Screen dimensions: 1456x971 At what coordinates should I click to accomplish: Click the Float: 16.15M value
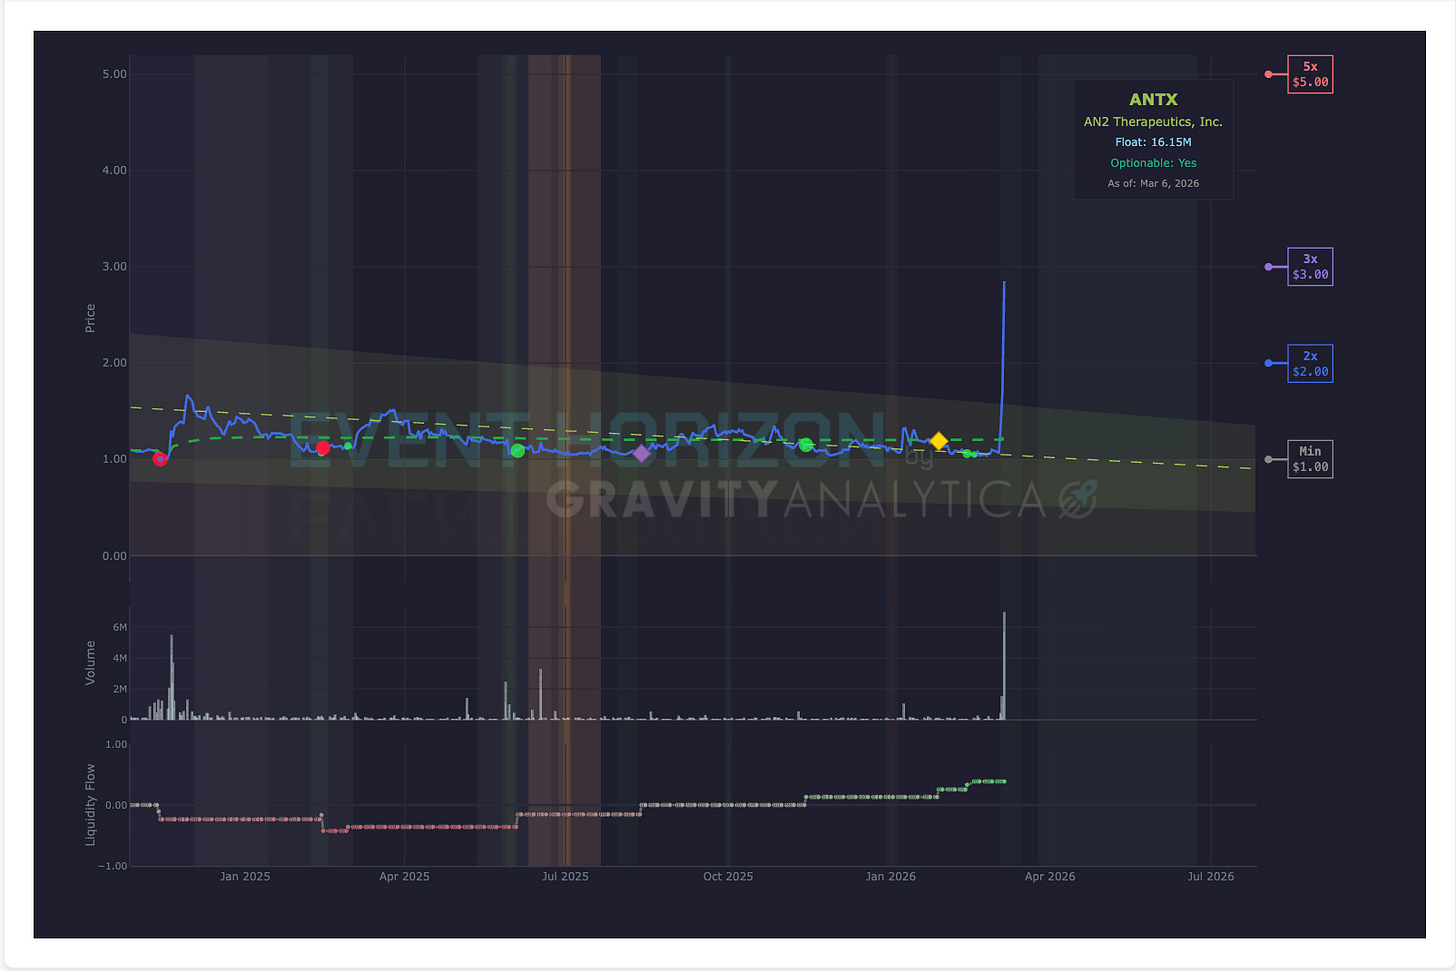[1153, 142]
